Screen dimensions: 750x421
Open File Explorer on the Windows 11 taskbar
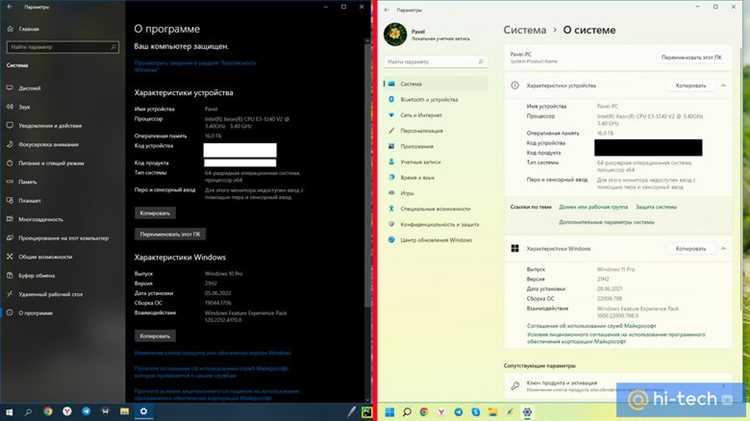pos(492,412)
